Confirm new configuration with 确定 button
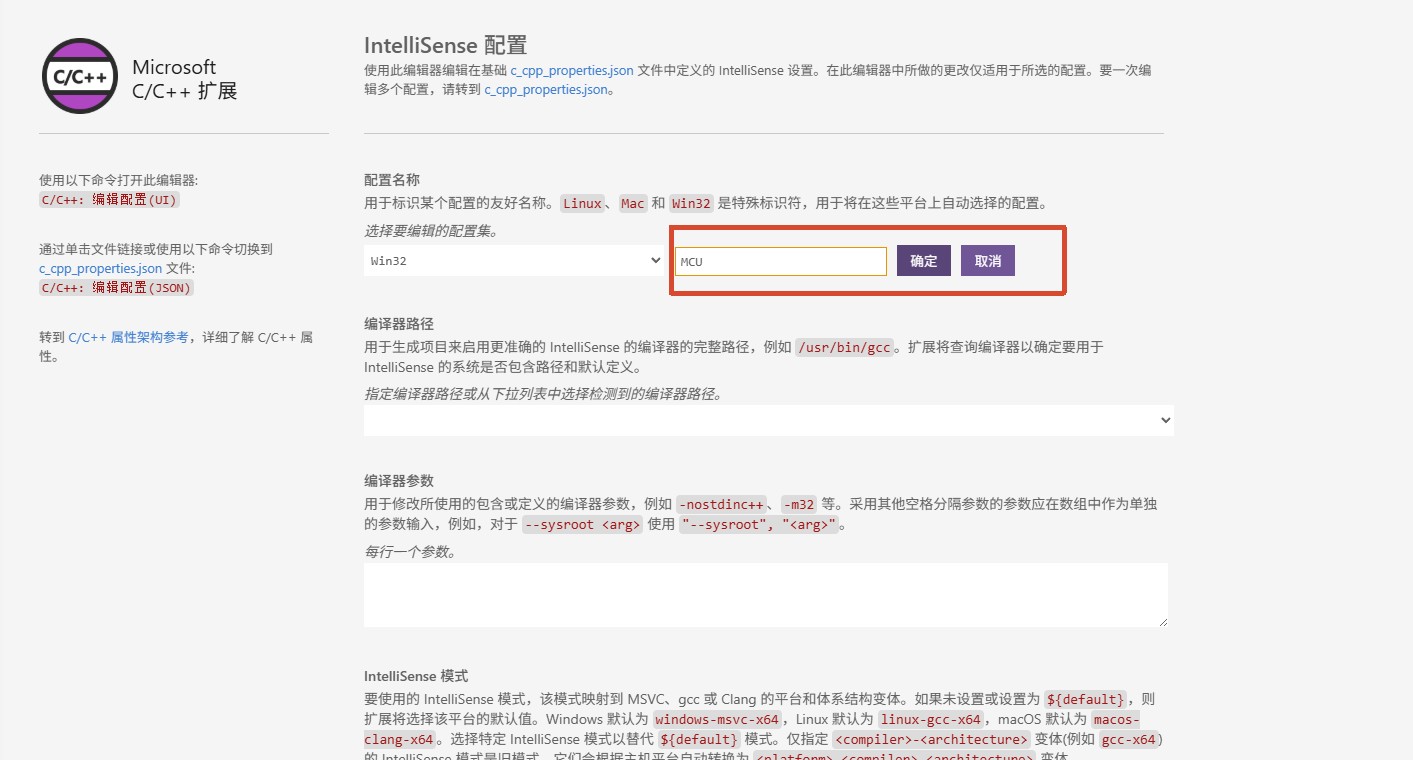 click(924, 261)
